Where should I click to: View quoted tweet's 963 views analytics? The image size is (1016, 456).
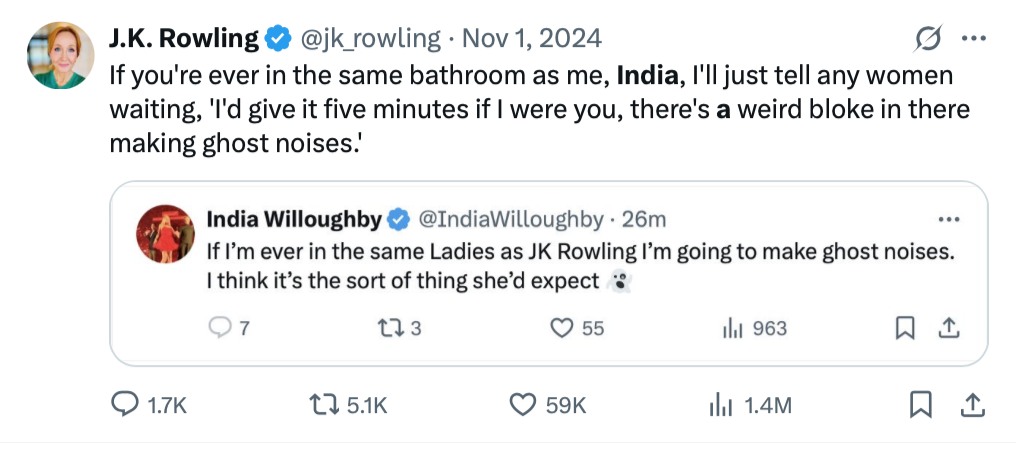[x=729, y=328]
